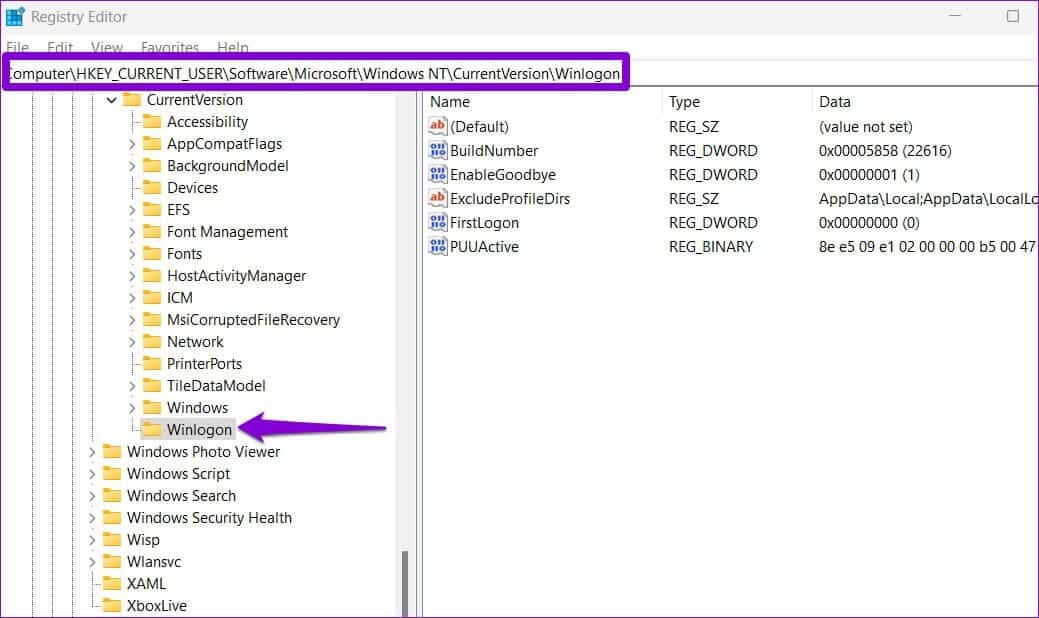Expand the BackgroundModel key
The image size is (1039, 618).
[x=131, y=166]
